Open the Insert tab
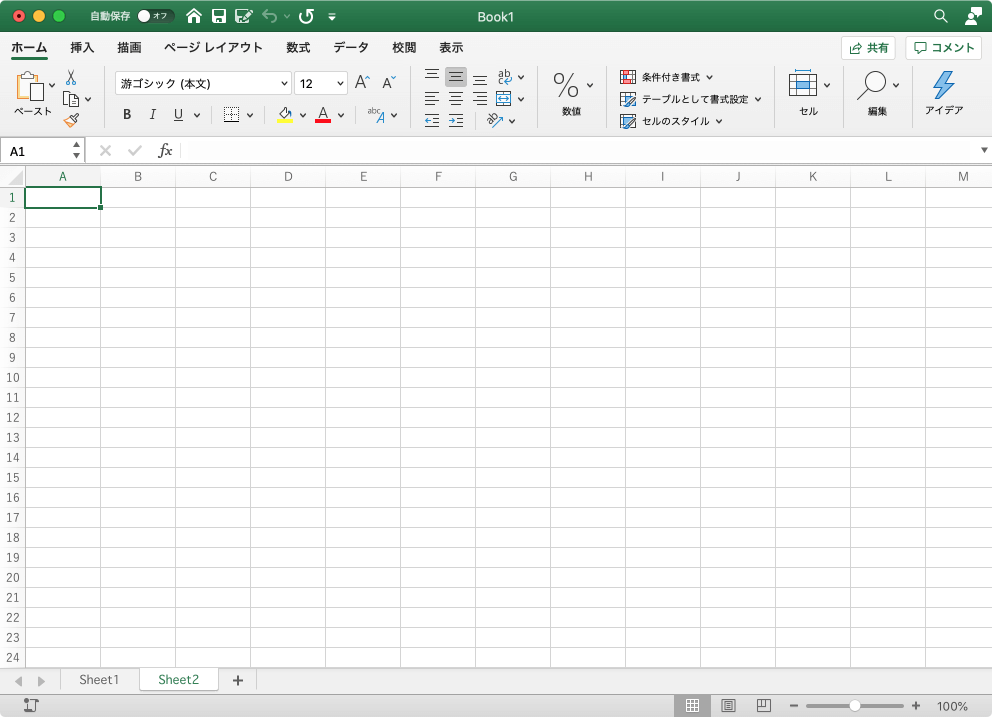 coord(82,47)
